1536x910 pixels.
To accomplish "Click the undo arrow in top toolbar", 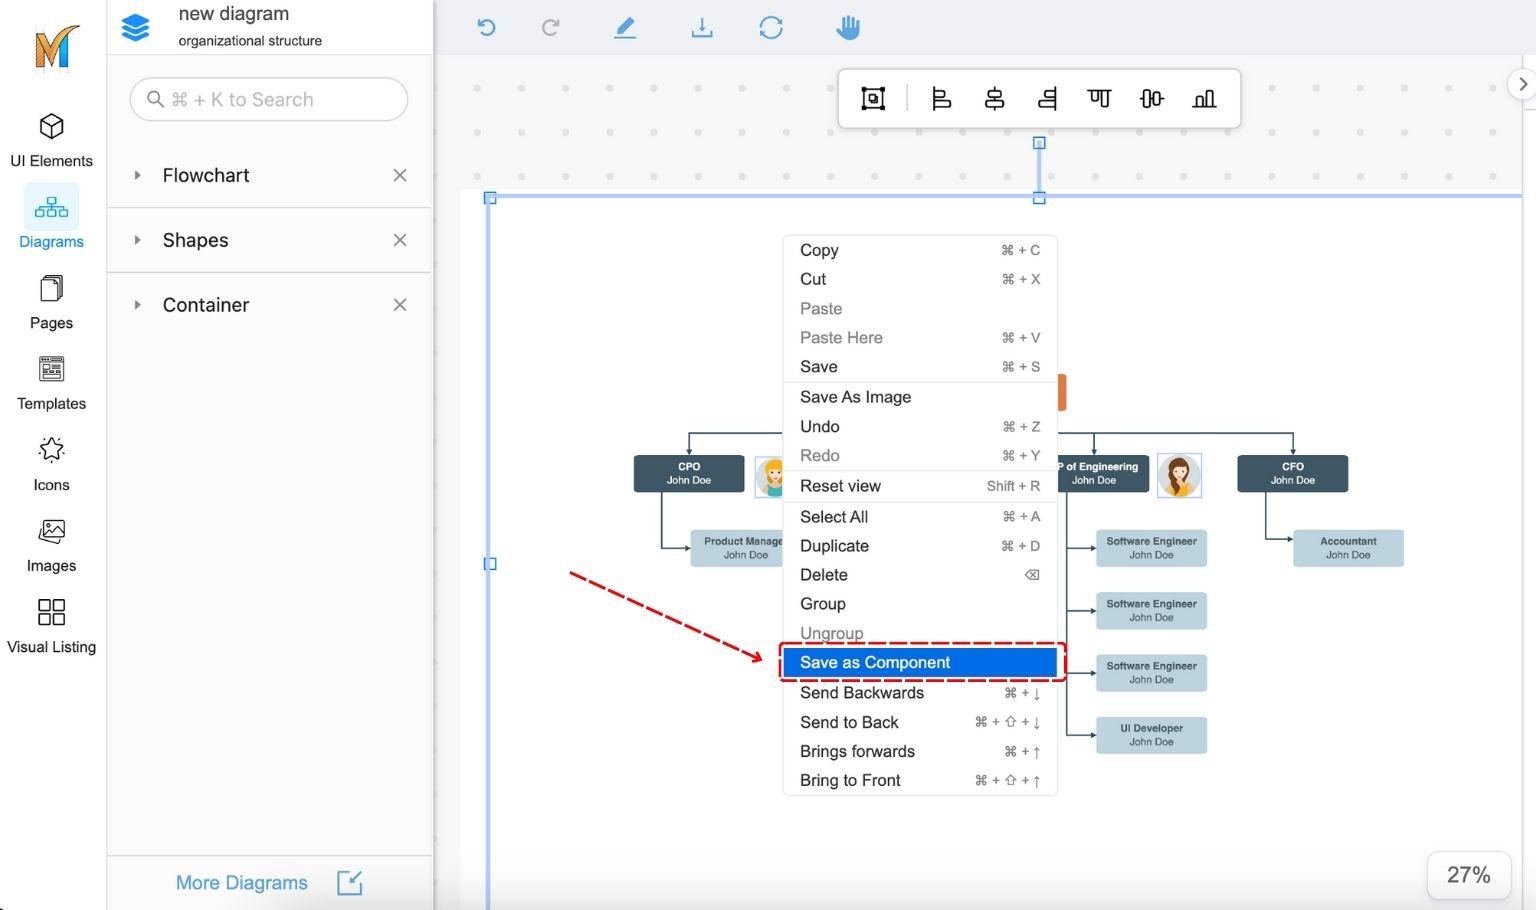I will [x=487, y=28].
